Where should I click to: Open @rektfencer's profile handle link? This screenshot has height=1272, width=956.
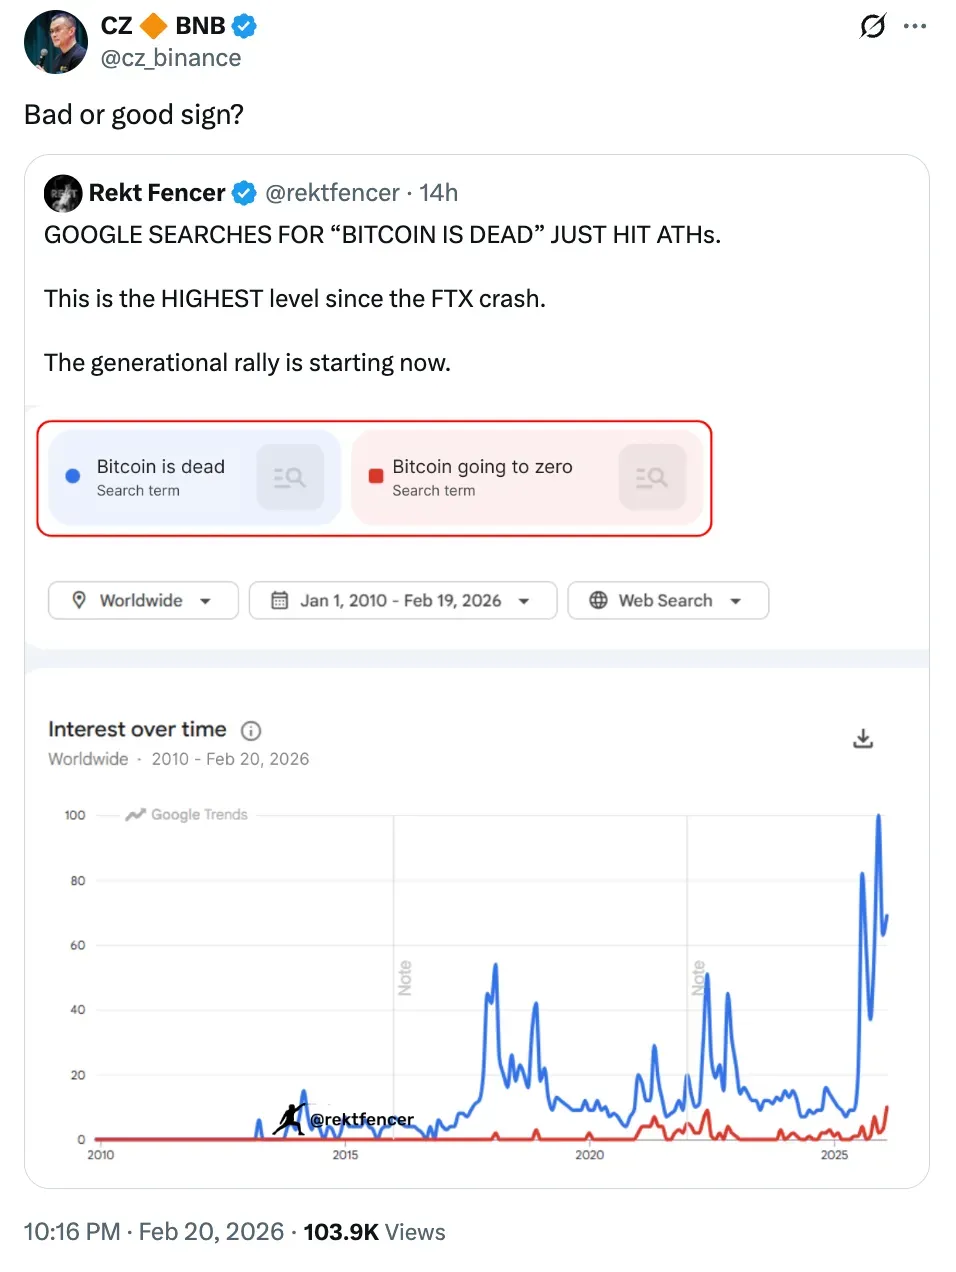click(332, 193)
